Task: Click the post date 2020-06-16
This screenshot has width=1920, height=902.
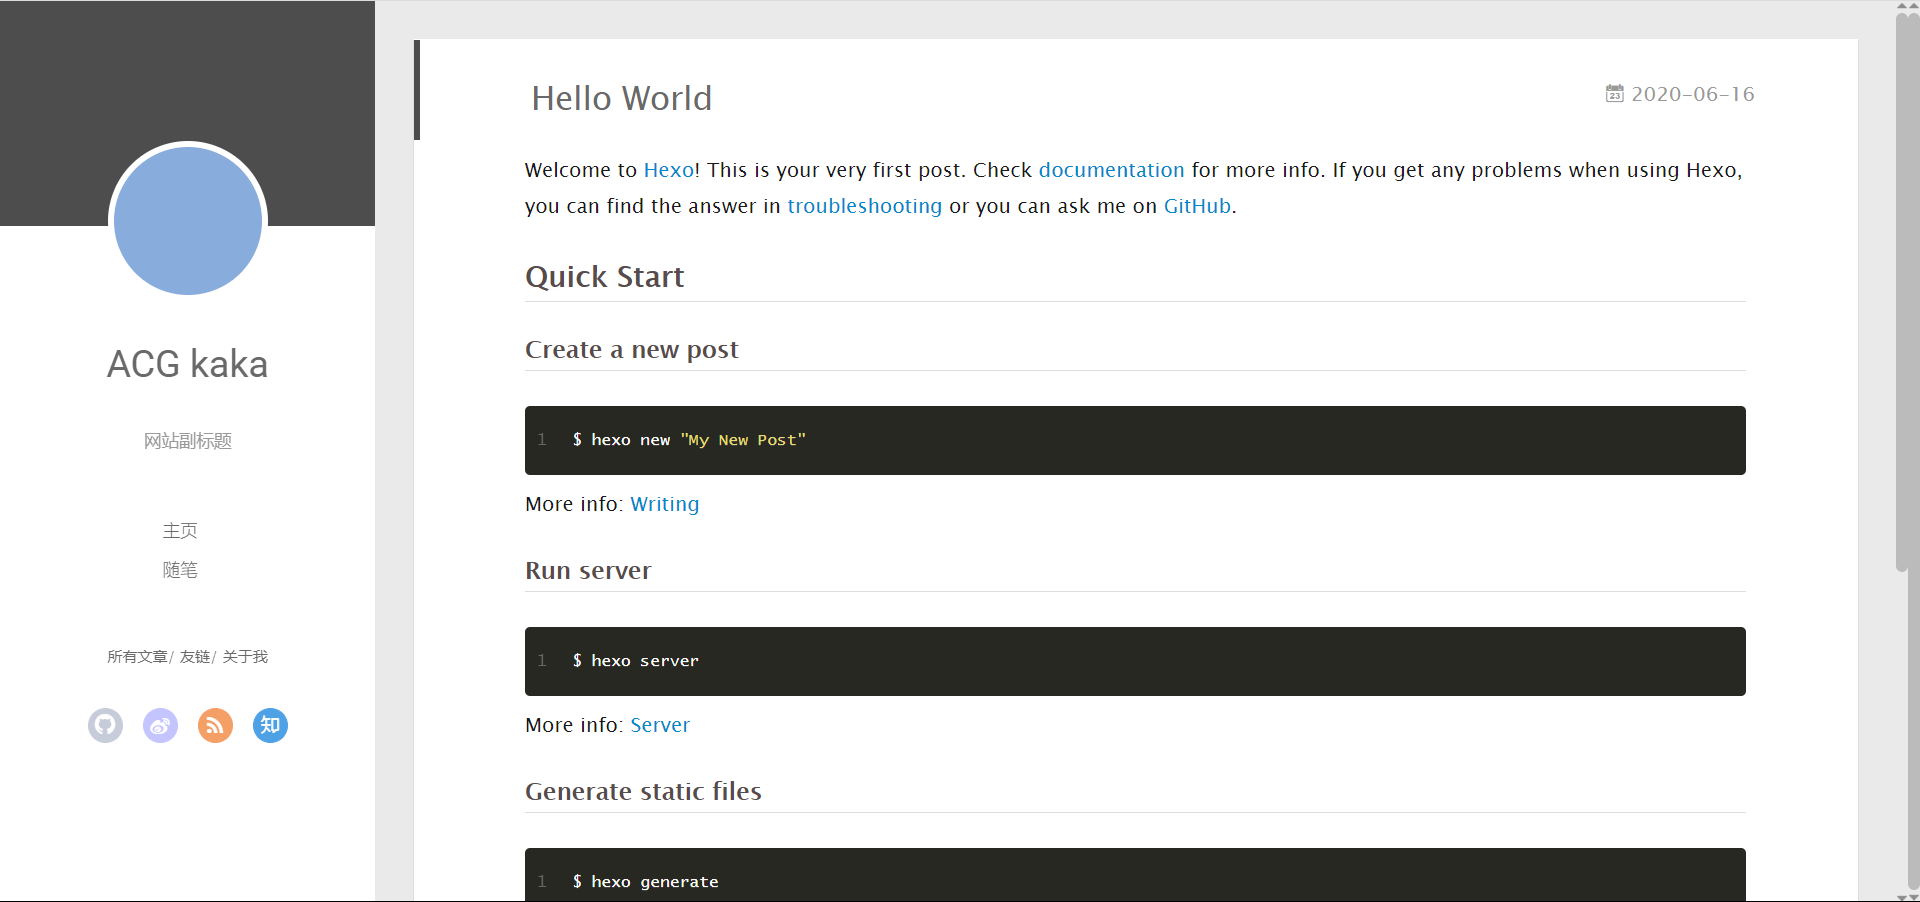Action: pos(1693,94)
